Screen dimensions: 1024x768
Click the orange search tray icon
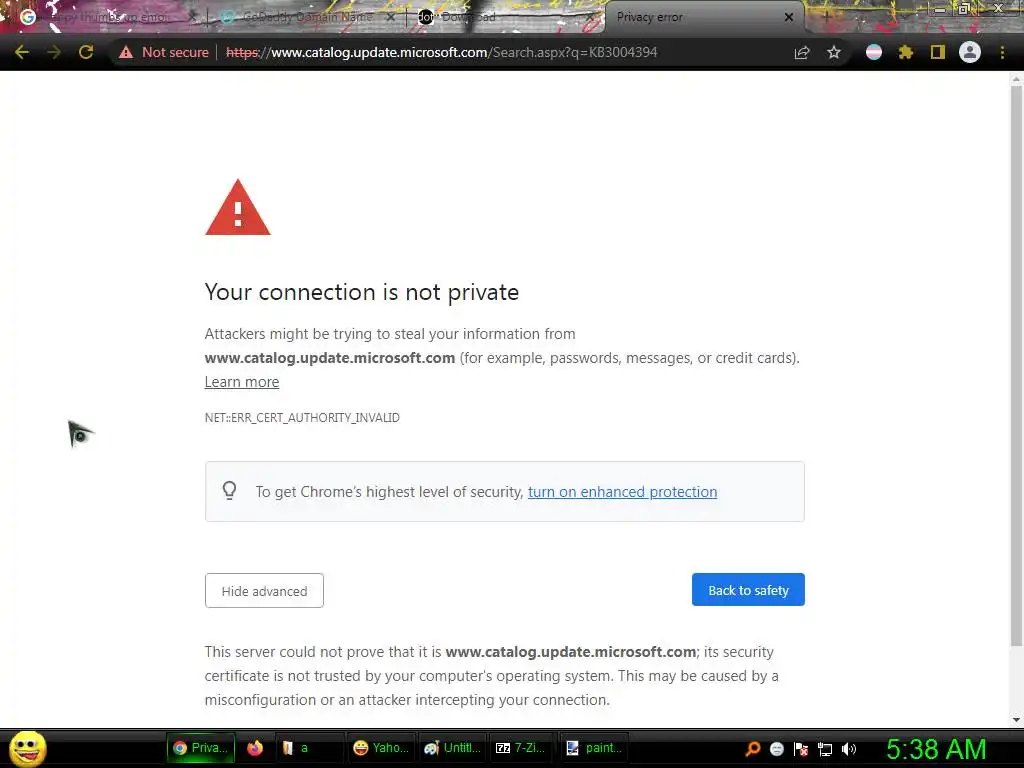click(x=752, y=749)
